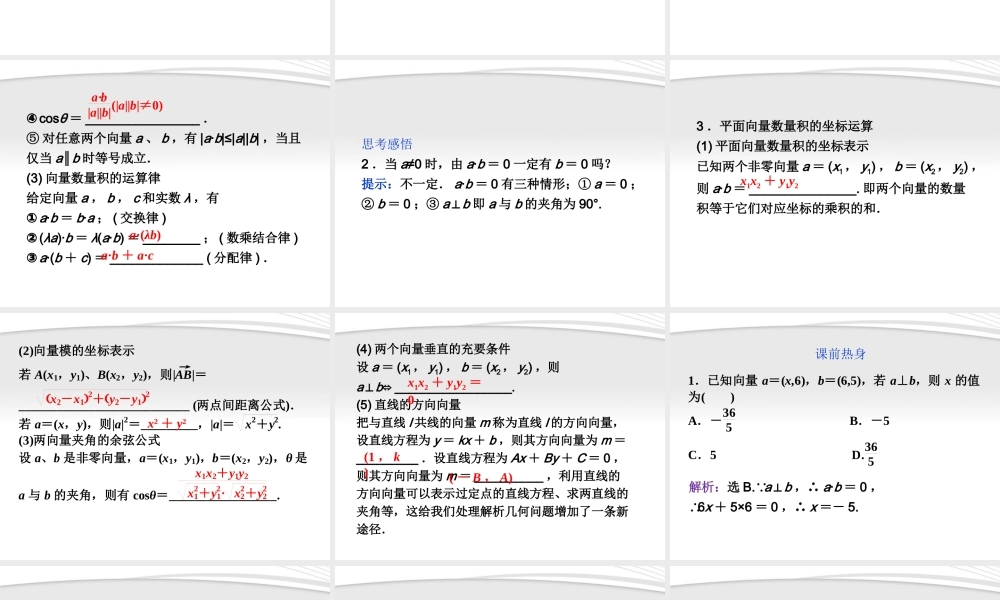Open the '思考感悟' slide thumbnail
The height and width of the screenshot is (600, 1000).
[x=499, y=183]
